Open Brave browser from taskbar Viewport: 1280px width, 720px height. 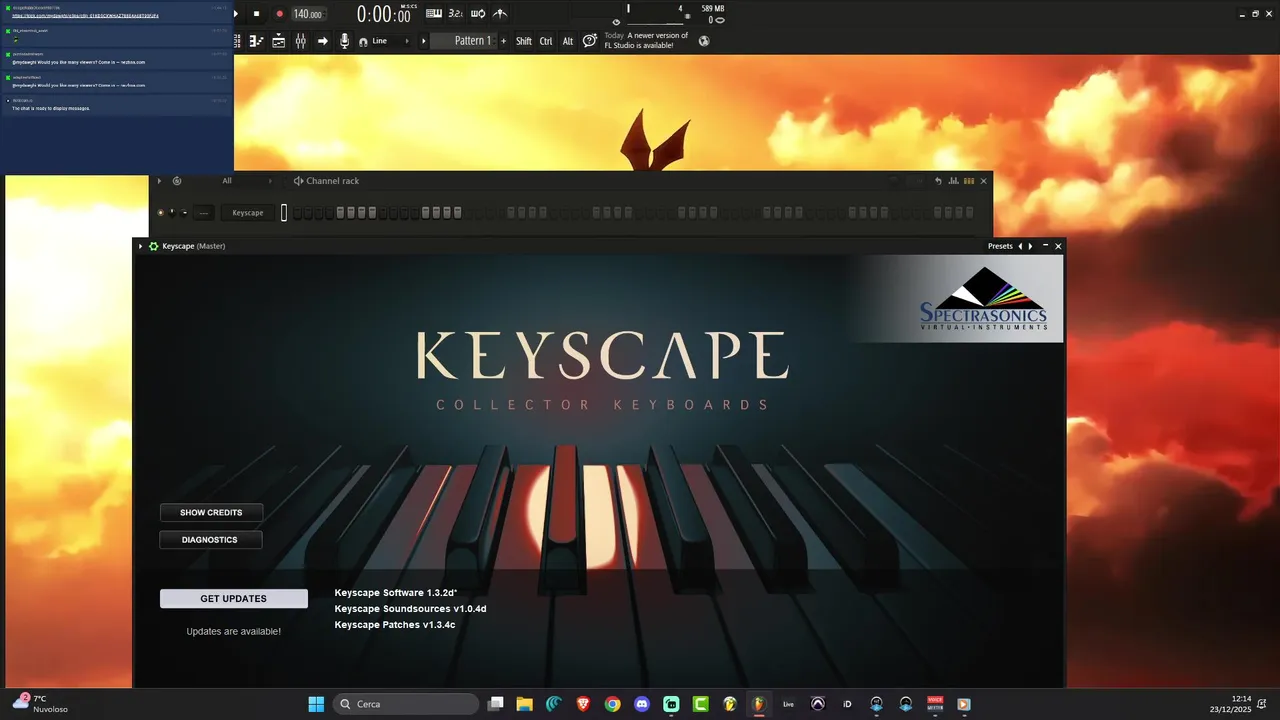click(583, 704)
